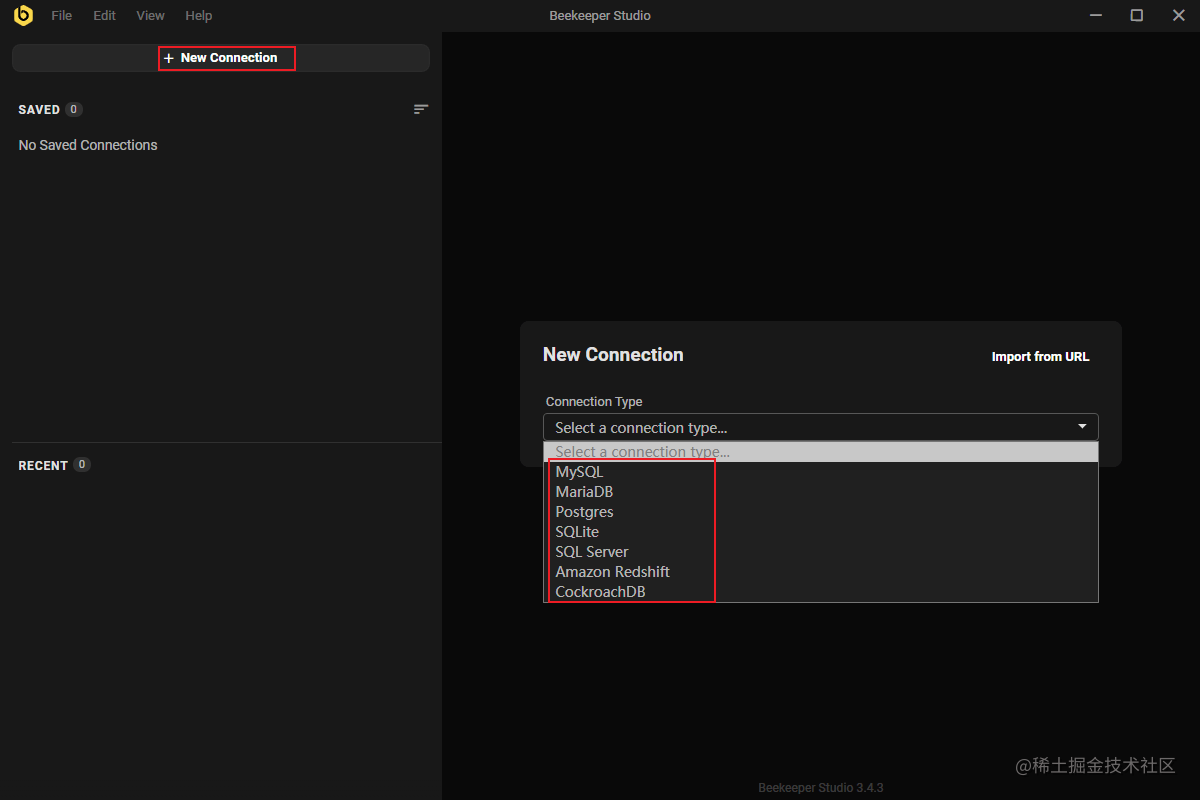Click the Connection Type dropdown arrow
Image resolution: width=1200 pixels, height=800 pixels.
point(1082,427)
